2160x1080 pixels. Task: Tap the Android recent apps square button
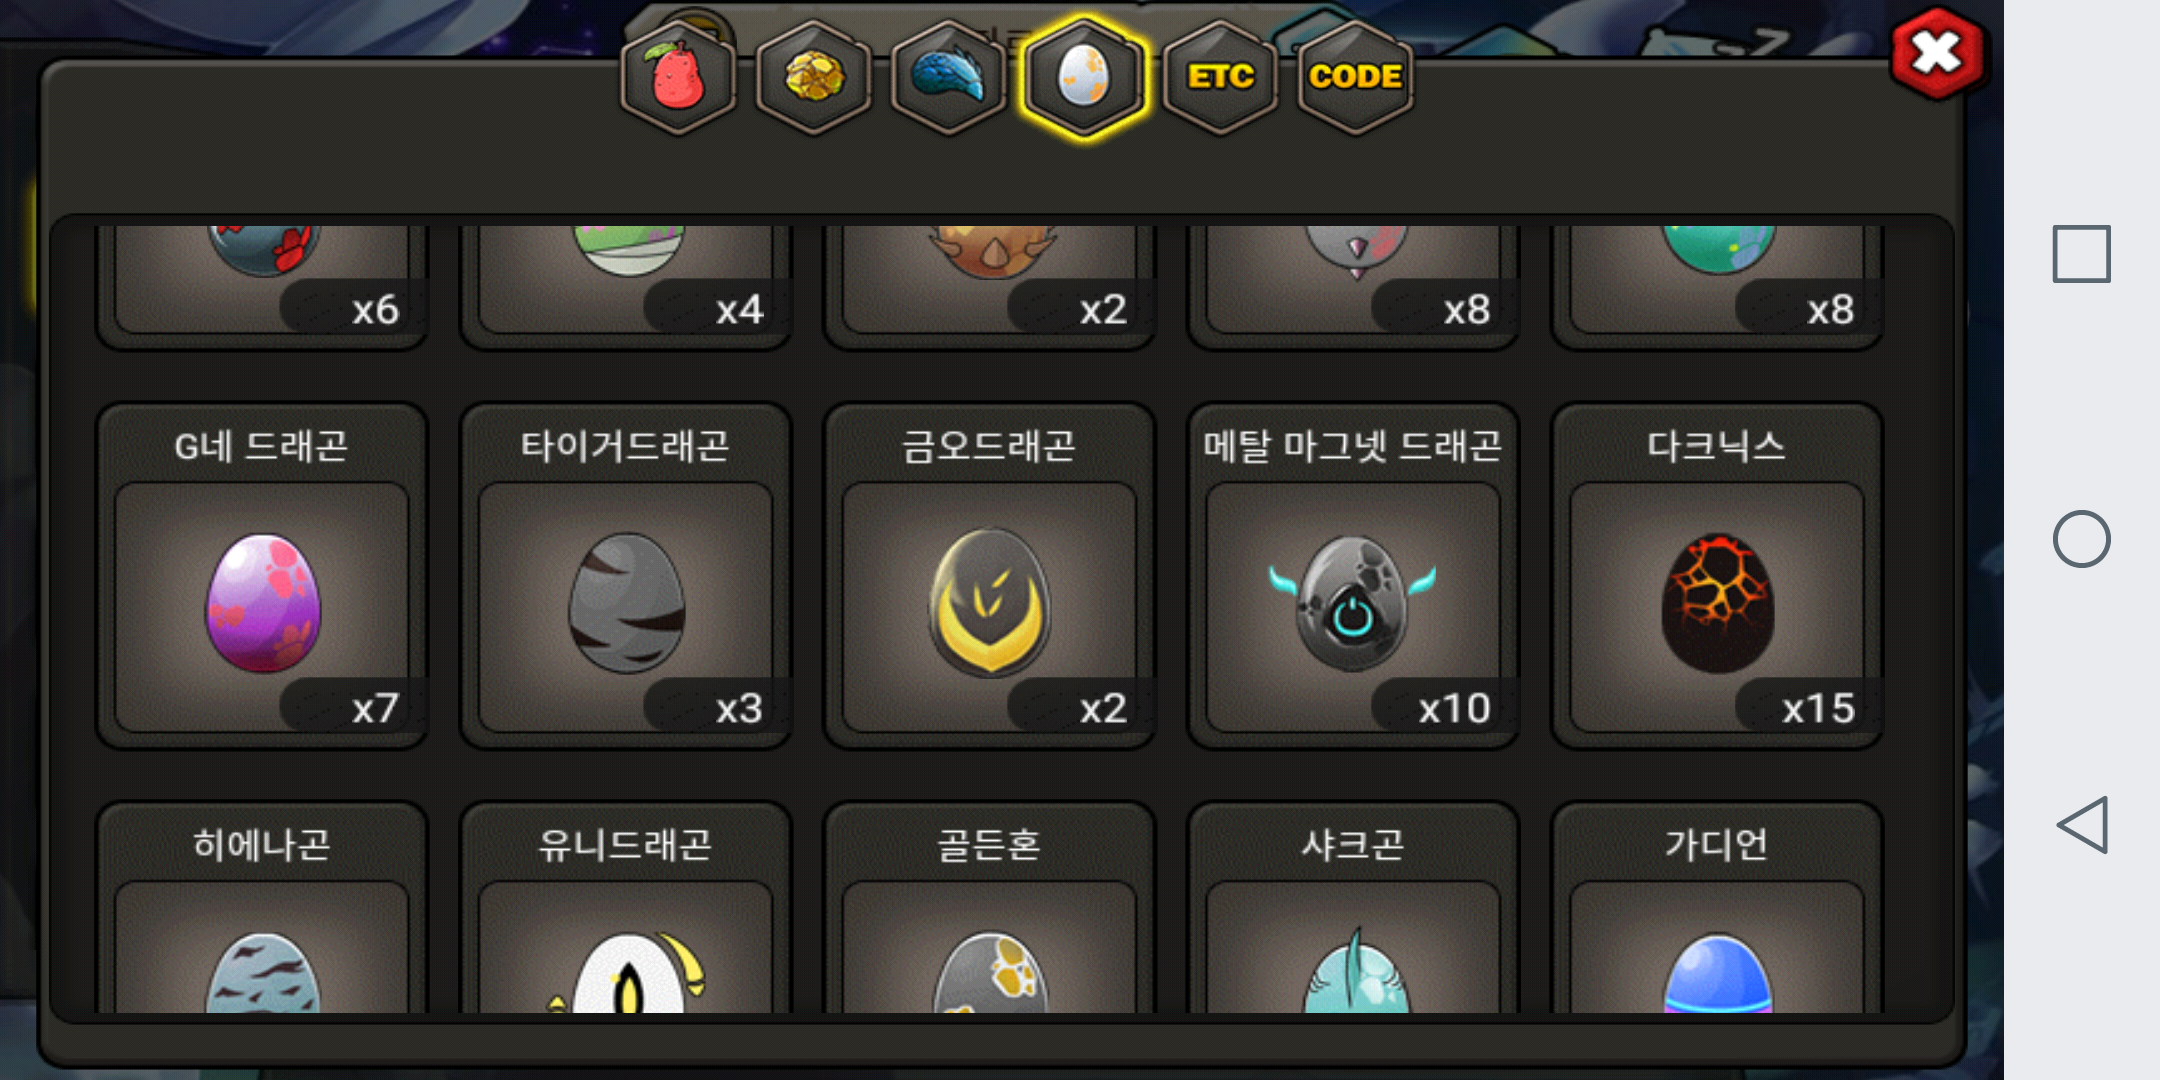pos(2082,254)
